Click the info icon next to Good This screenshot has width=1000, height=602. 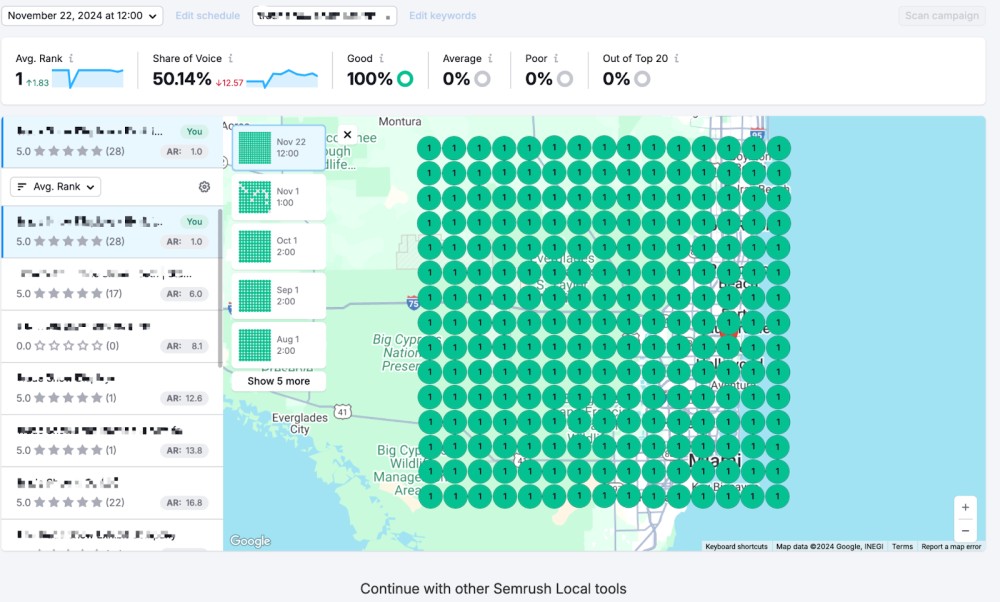coord(381,58)
